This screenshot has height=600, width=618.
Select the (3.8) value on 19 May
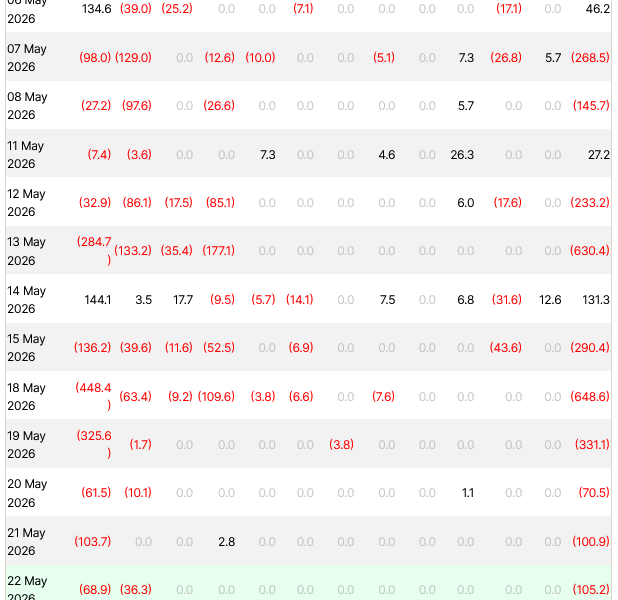click(341, 445)
